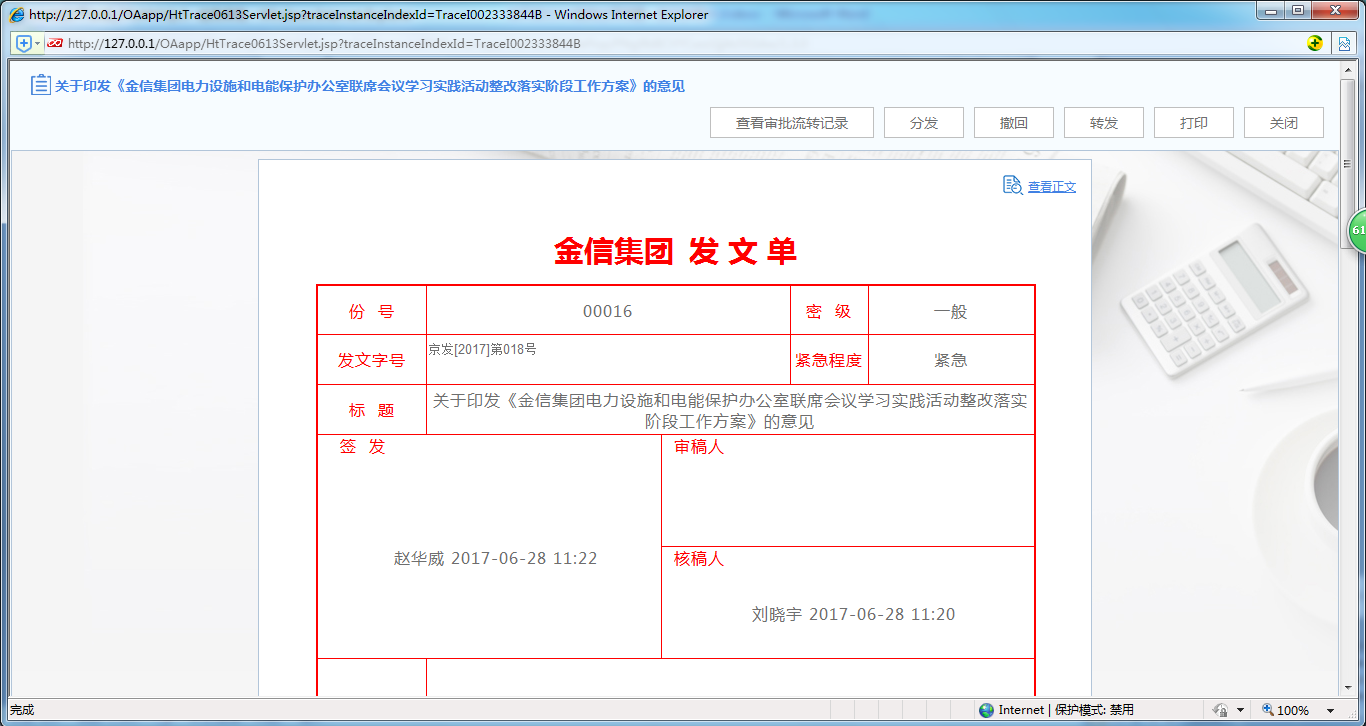The height and width of the screenshot is (726, 1366).
Task: Click the 查看审批流转记录 button
Action: [791, 122]
